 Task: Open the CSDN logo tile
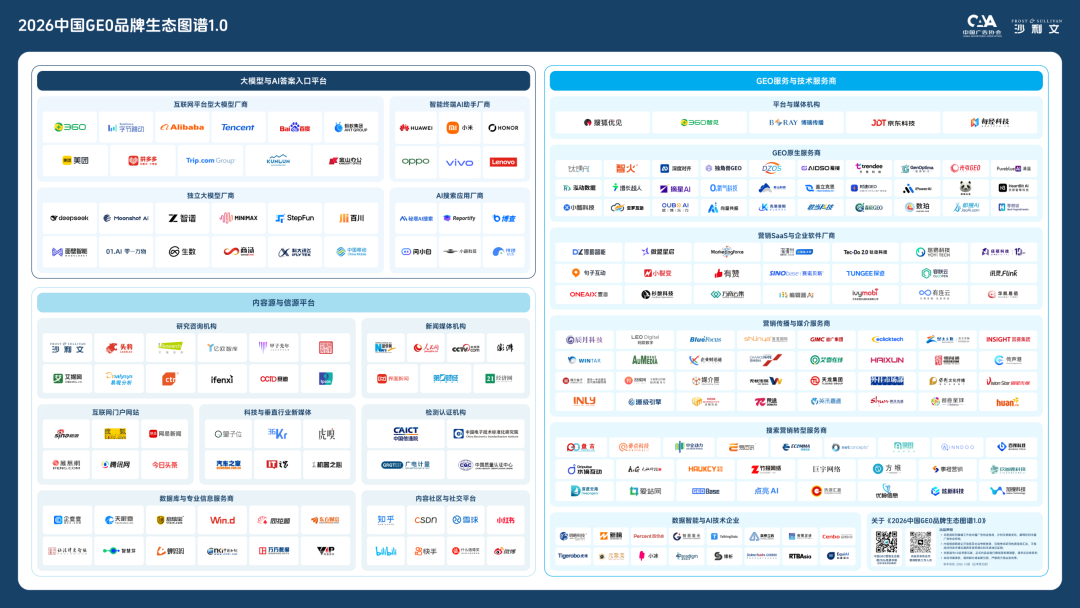point(426,520)
